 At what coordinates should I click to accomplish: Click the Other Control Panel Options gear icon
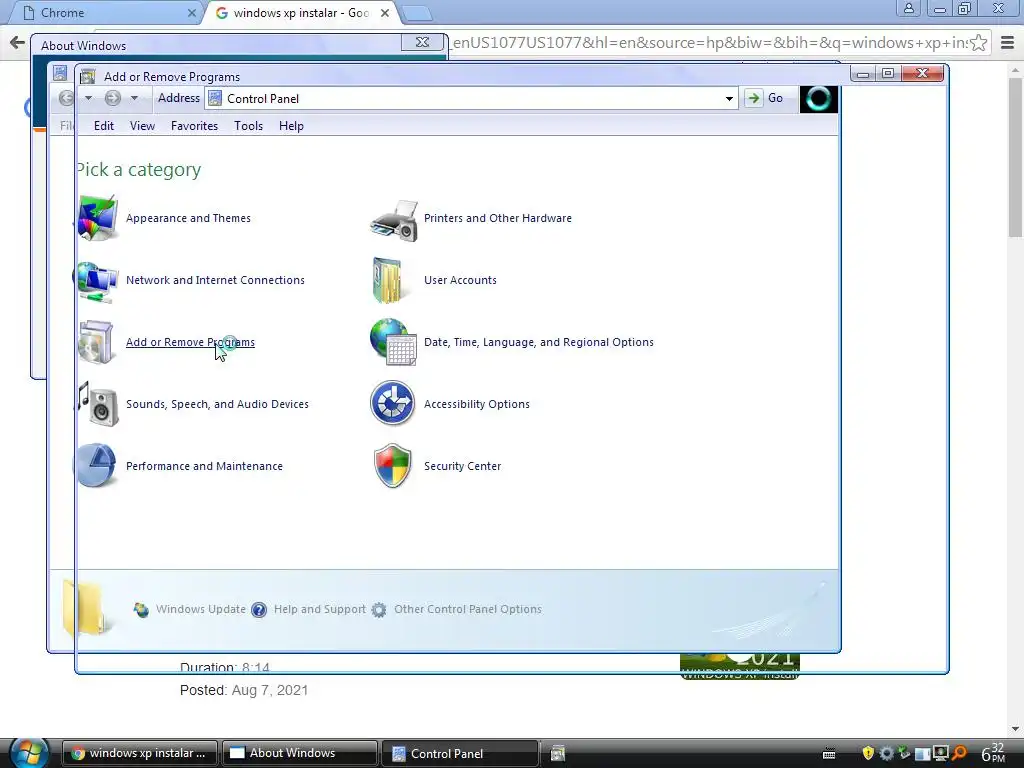379,610
